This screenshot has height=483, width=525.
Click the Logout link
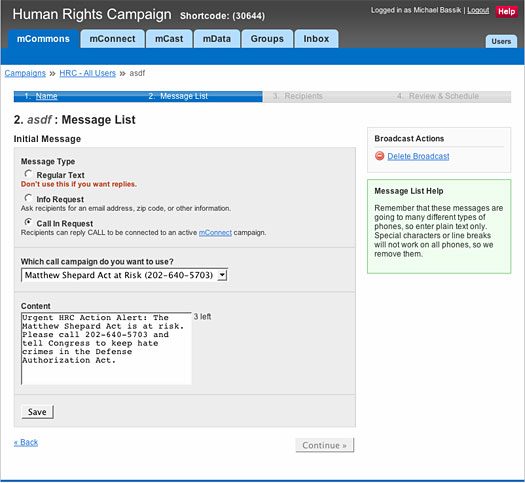point(478,10)
